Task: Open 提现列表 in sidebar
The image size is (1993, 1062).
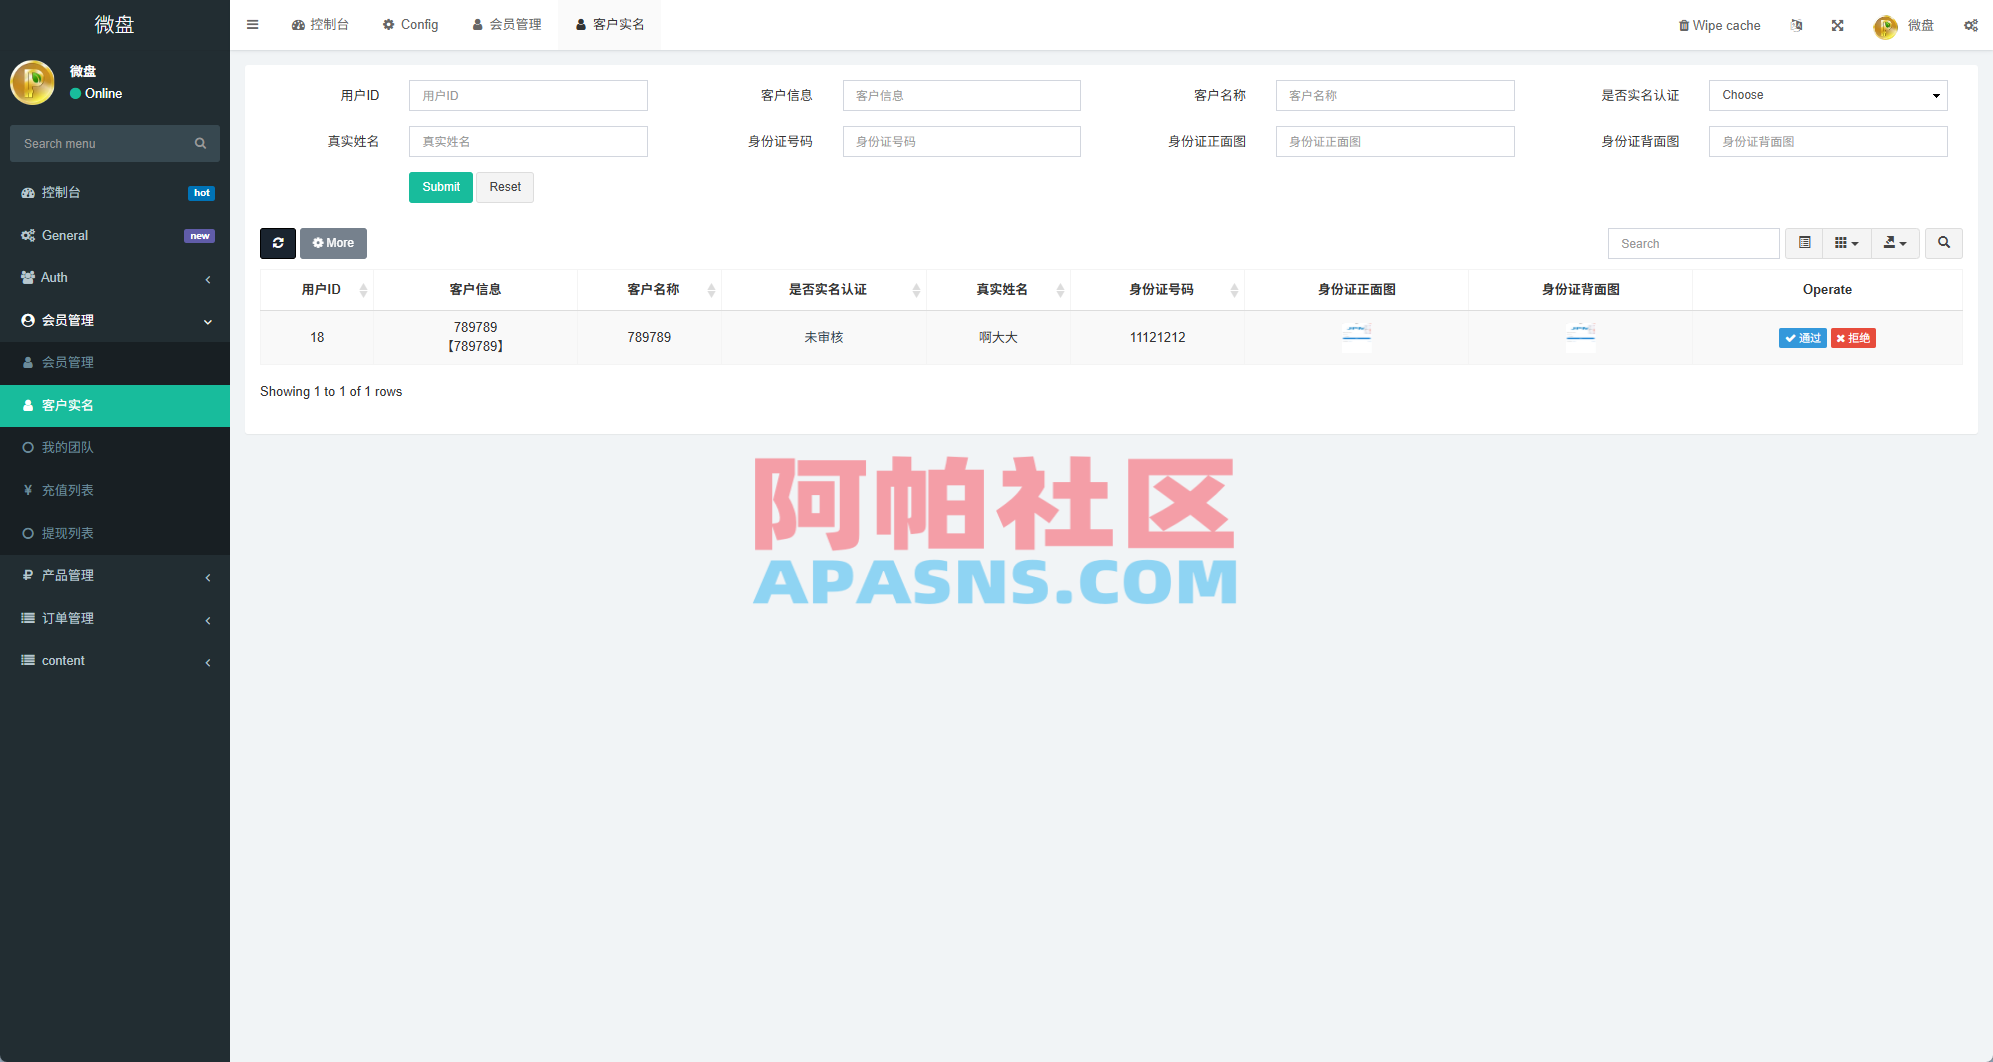Action: tap(115, 533)
